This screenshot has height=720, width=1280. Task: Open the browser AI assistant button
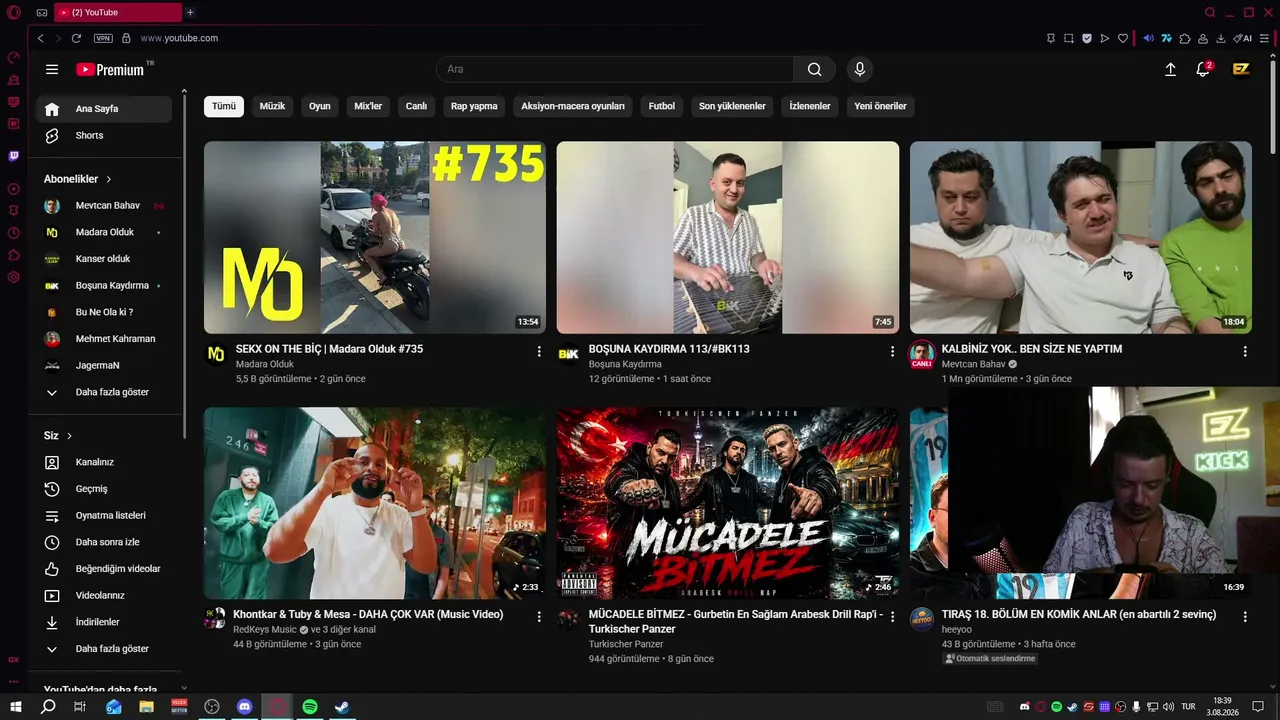coord(1243,38)
